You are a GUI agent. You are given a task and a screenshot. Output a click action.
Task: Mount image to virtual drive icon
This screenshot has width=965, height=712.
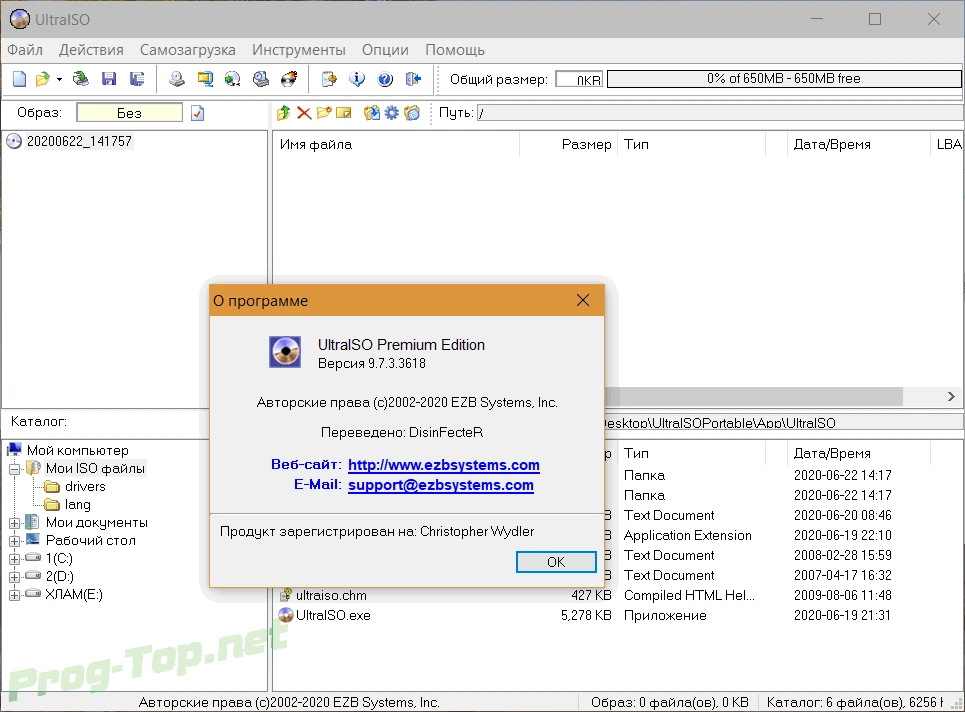261,79
